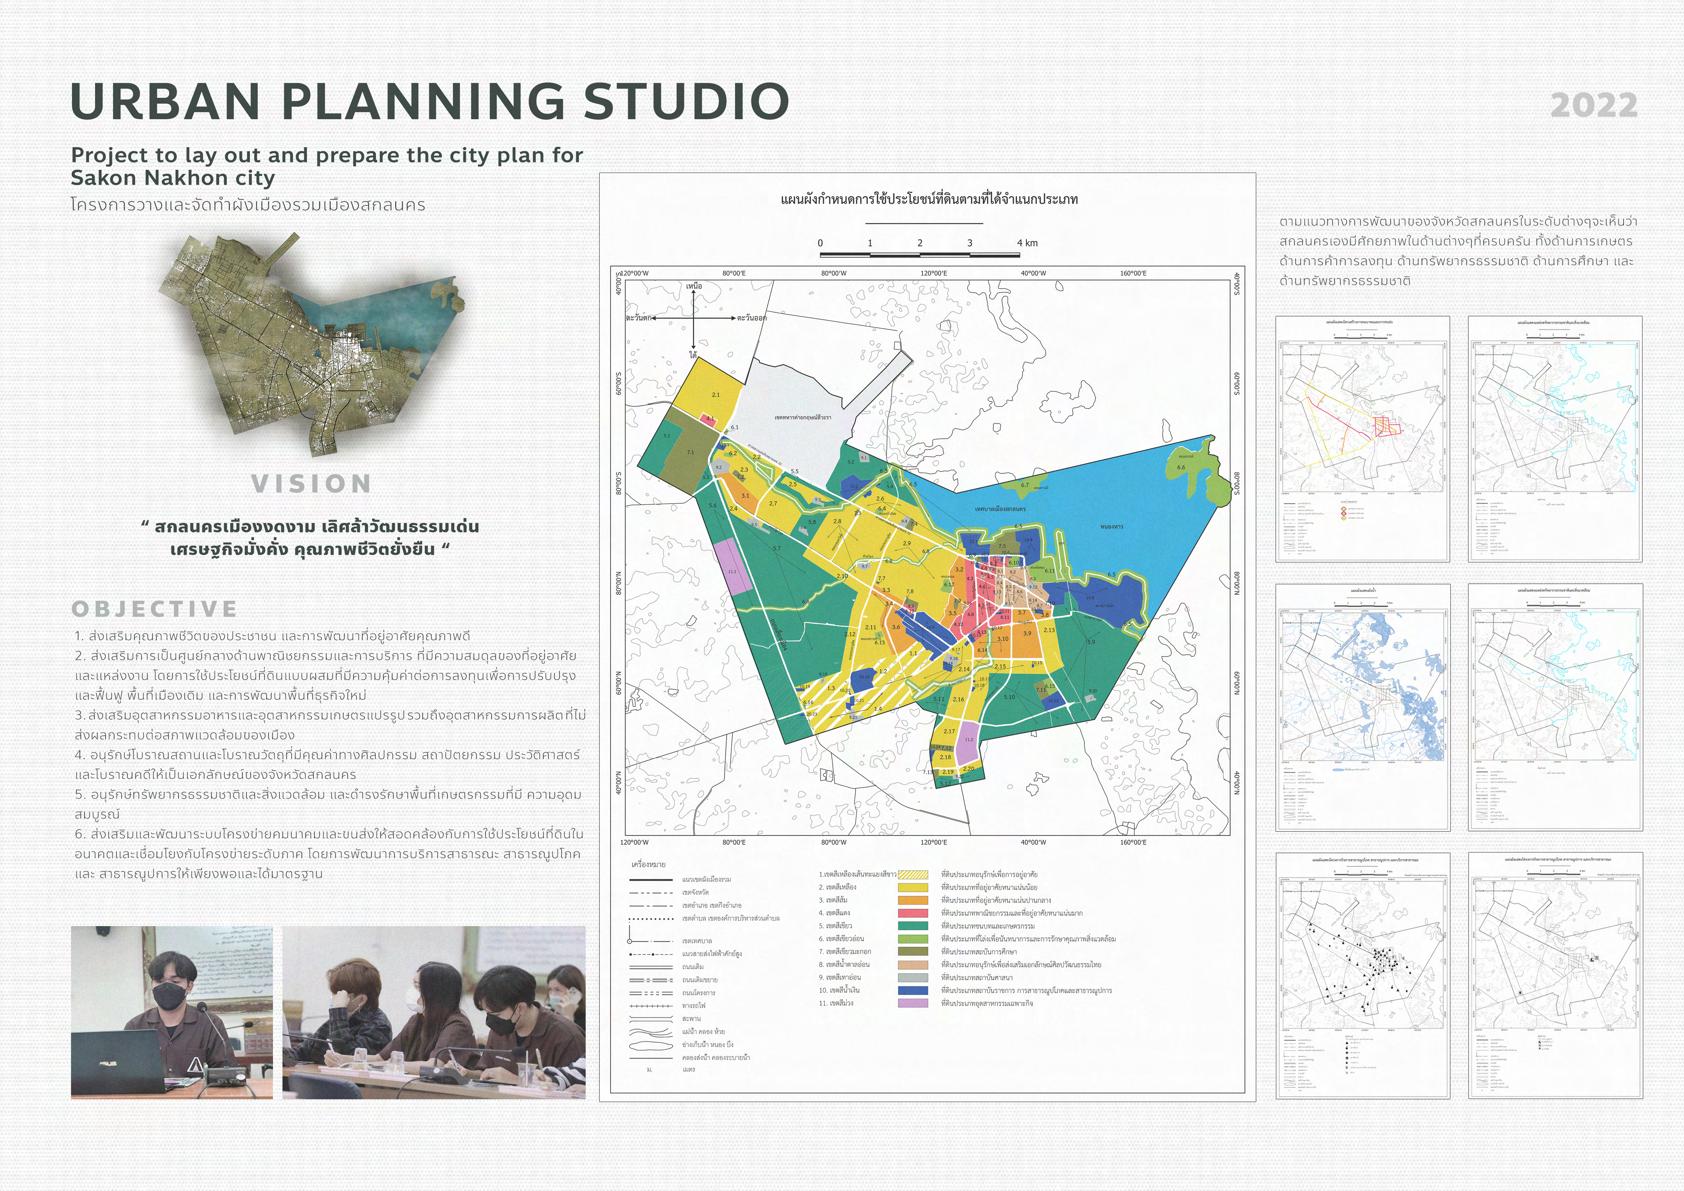Click the VISION heading
The width and height of the screenshot is (1684, 1191).
(312, 484)
